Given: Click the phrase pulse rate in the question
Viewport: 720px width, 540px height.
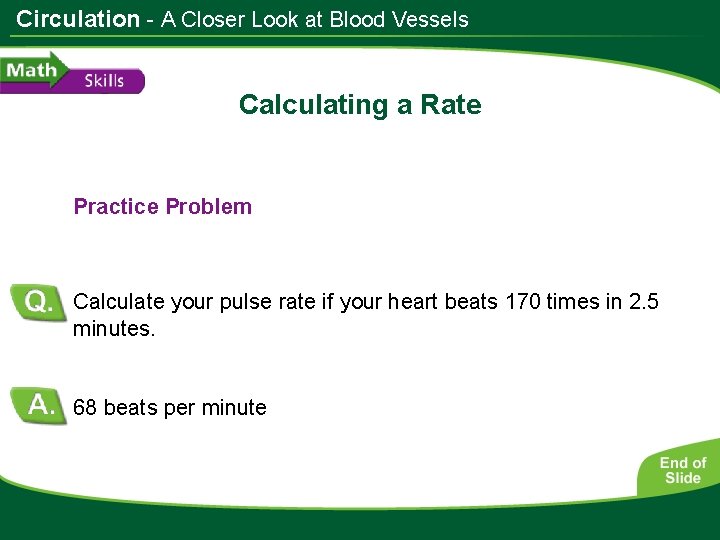Looking at the screenshot, I should 270,302.
